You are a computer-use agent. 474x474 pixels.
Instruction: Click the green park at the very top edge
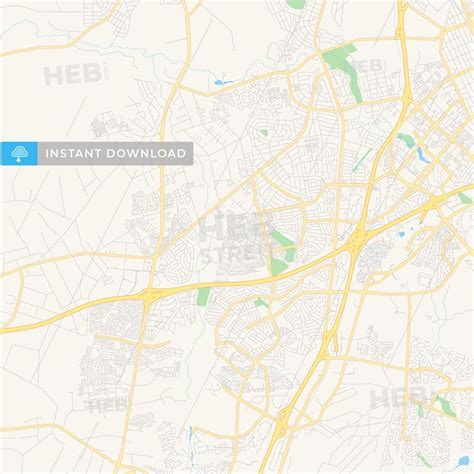(296, 4)
